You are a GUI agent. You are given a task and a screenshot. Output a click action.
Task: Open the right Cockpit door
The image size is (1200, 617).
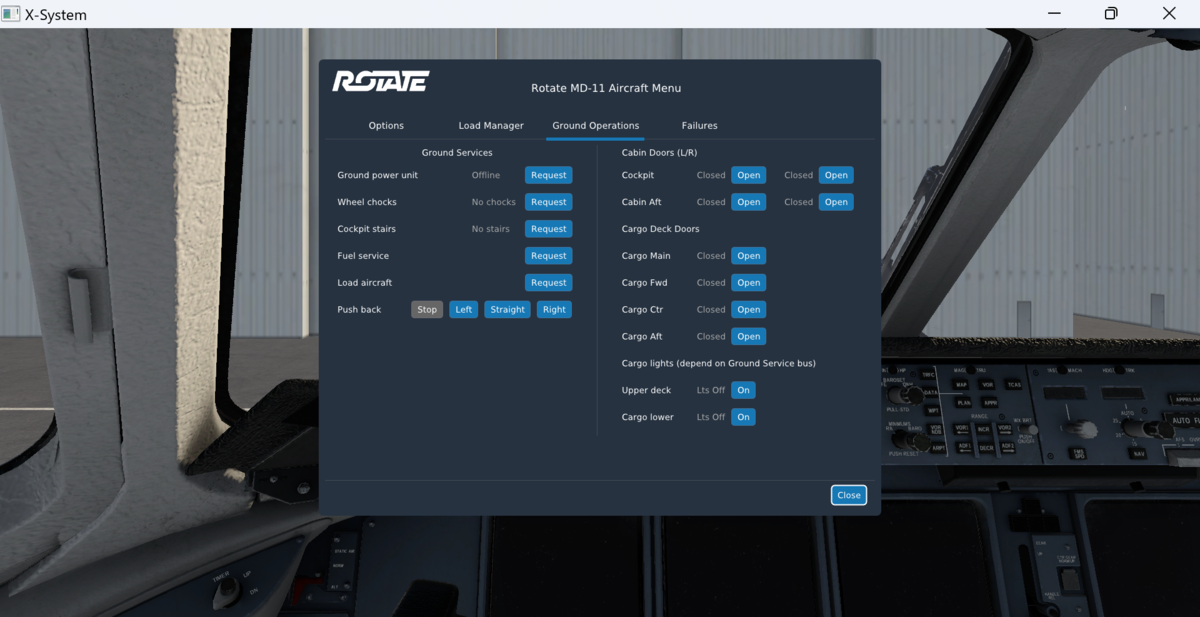tap(836, 175)
